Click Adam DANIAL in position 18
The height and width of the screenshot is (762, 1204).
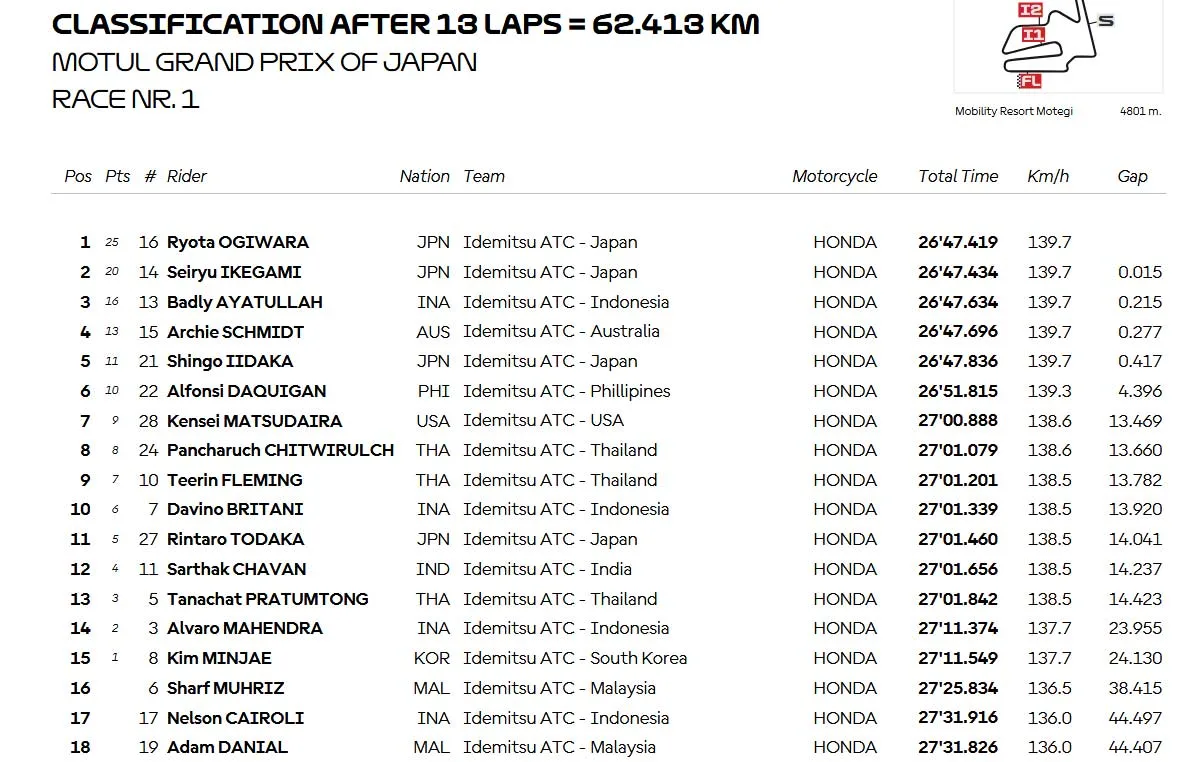pyautogui.click(x=227, y=747)
